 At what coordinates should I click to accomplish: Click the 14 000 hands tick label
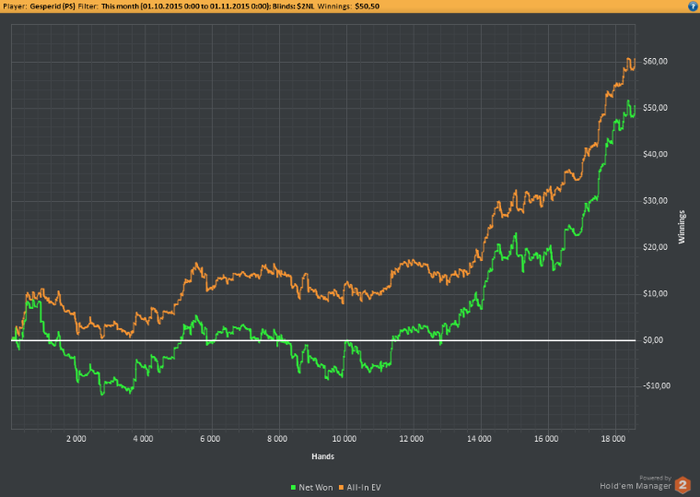(x=479, y=439)
